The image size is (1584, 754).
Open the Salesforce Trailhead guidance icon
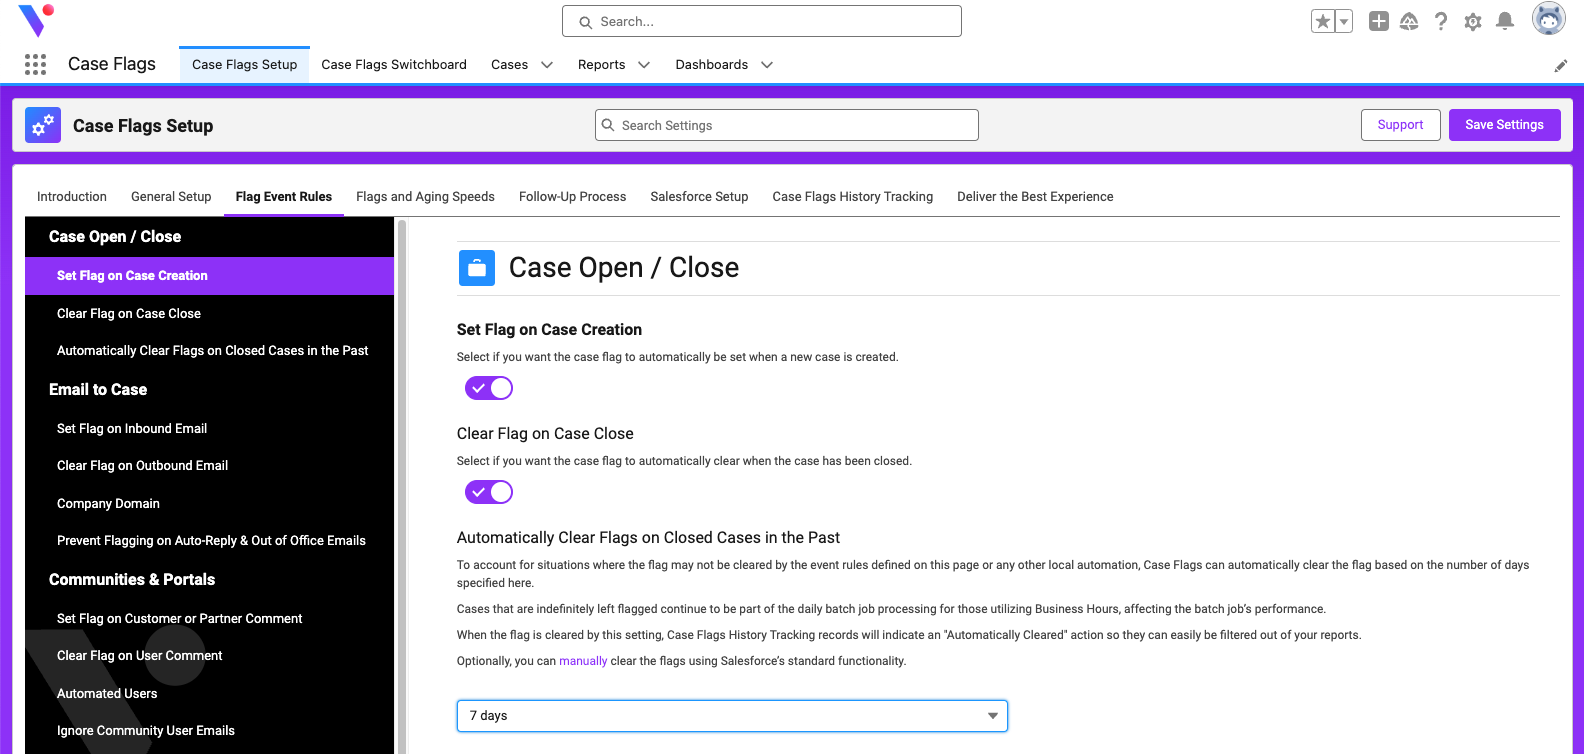point(1409,21)
